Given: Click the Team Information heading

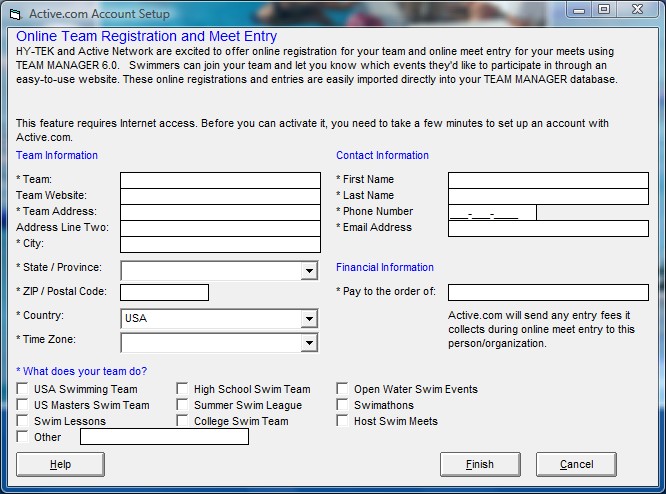Looking at the screenshot, I should click(57, 155).
